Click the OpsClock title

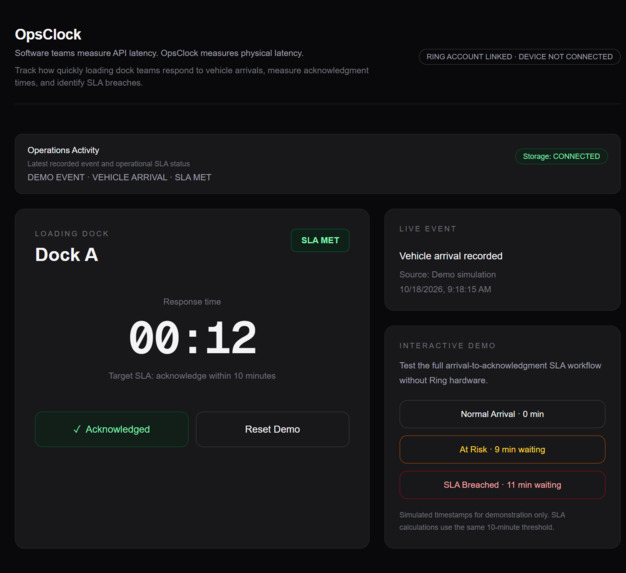[x=48, y=34]
